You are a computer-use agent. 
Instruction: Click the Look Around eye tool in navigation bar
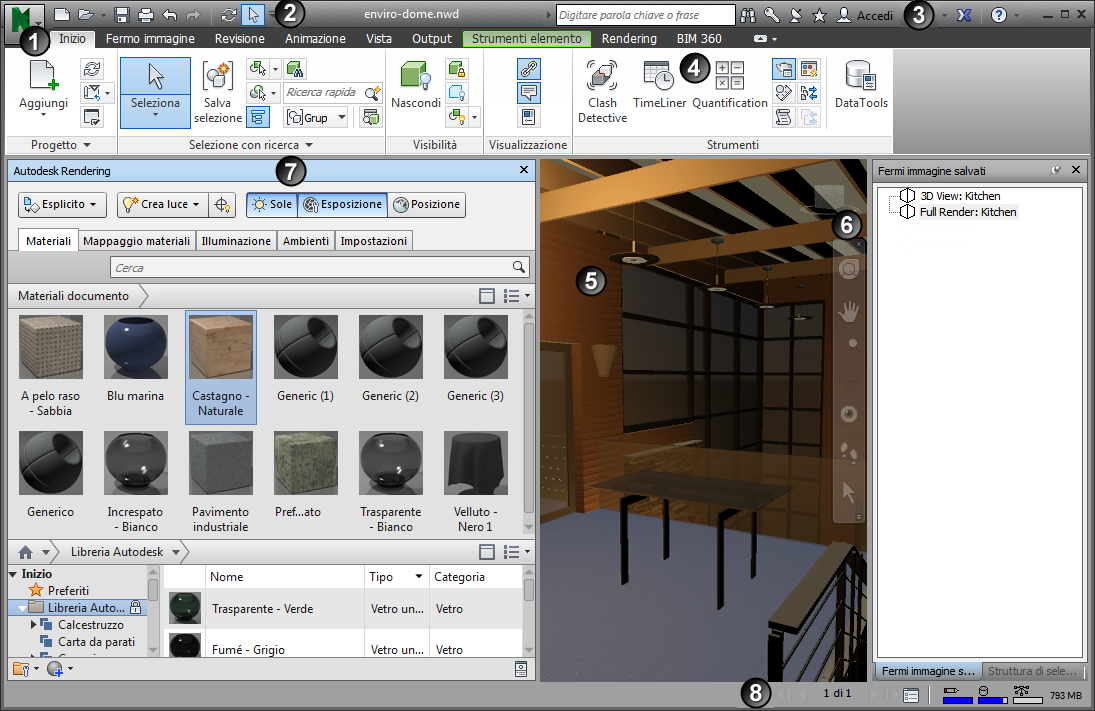point(848,414)
